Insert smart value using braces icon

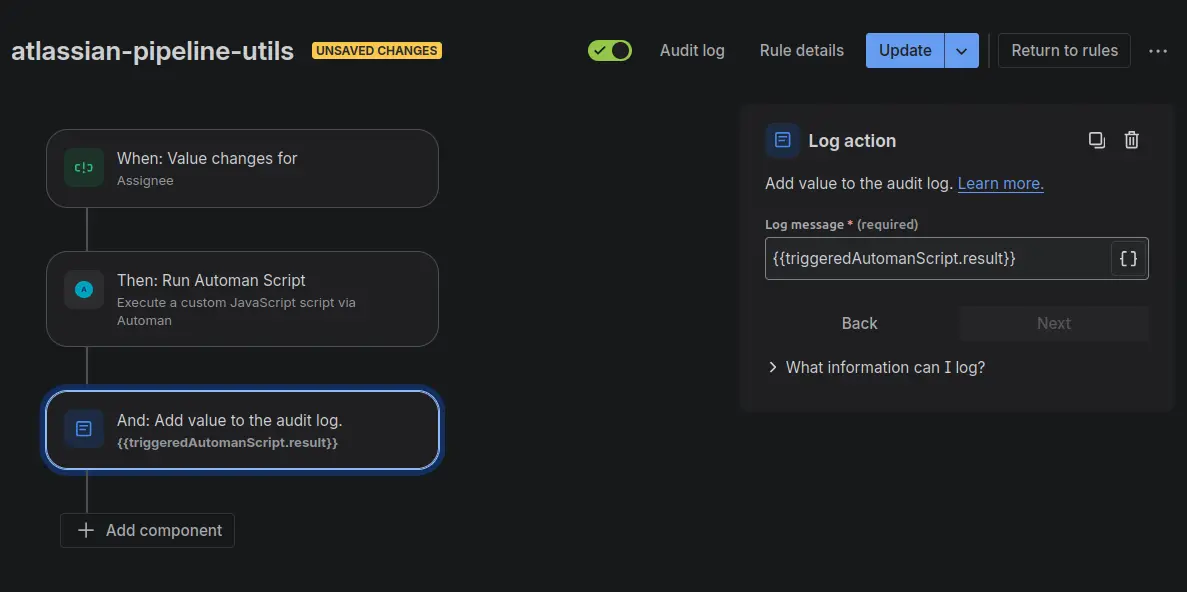pos(1128,259)
